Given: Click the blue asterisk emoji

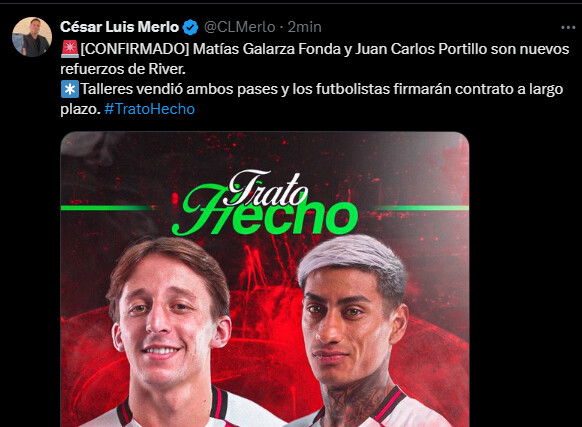Looking at the screenshot, I should [70, 89].
